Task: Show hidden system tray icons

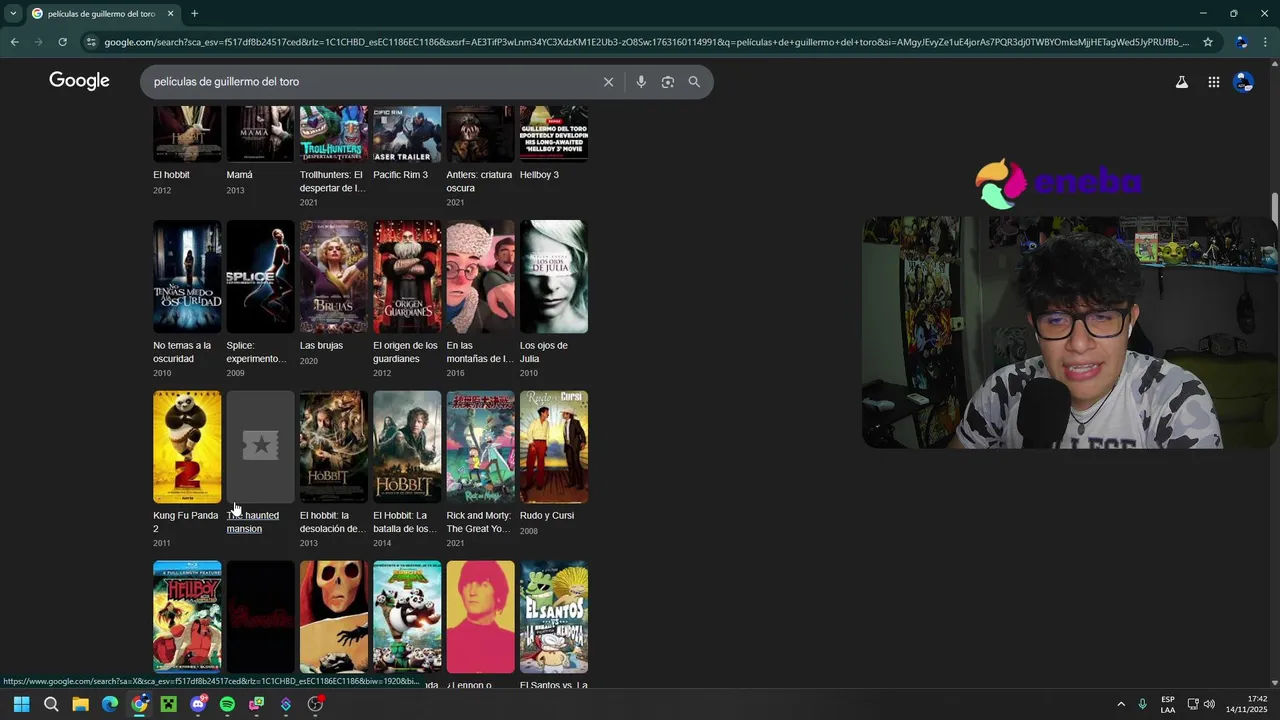Action: click(1120, 704)
